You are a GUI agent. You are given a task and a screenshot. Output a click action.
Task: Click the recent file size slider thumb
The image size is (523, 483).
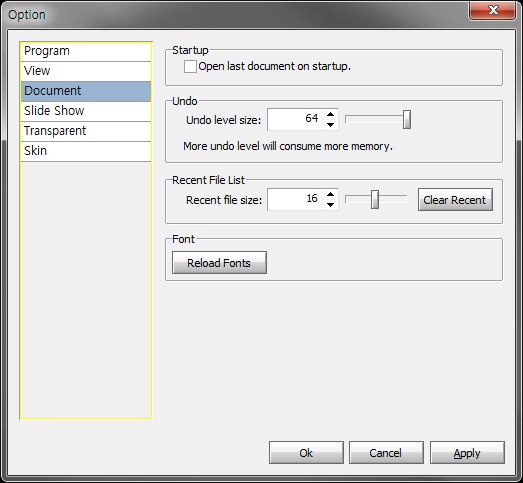tap(375, 199)
